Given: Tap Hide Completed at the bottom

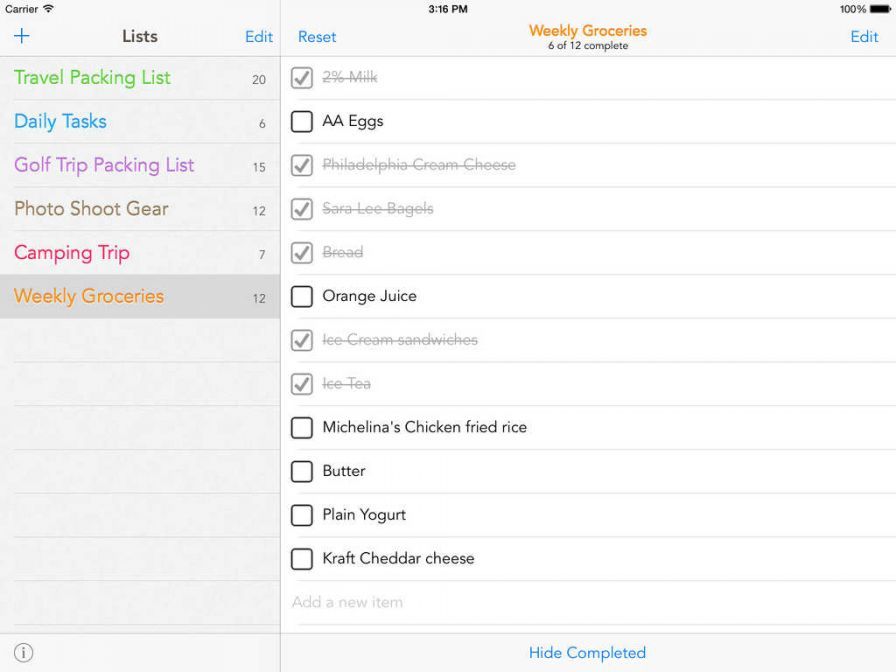Looking at the screenshot, I should [x=587, y=653].
